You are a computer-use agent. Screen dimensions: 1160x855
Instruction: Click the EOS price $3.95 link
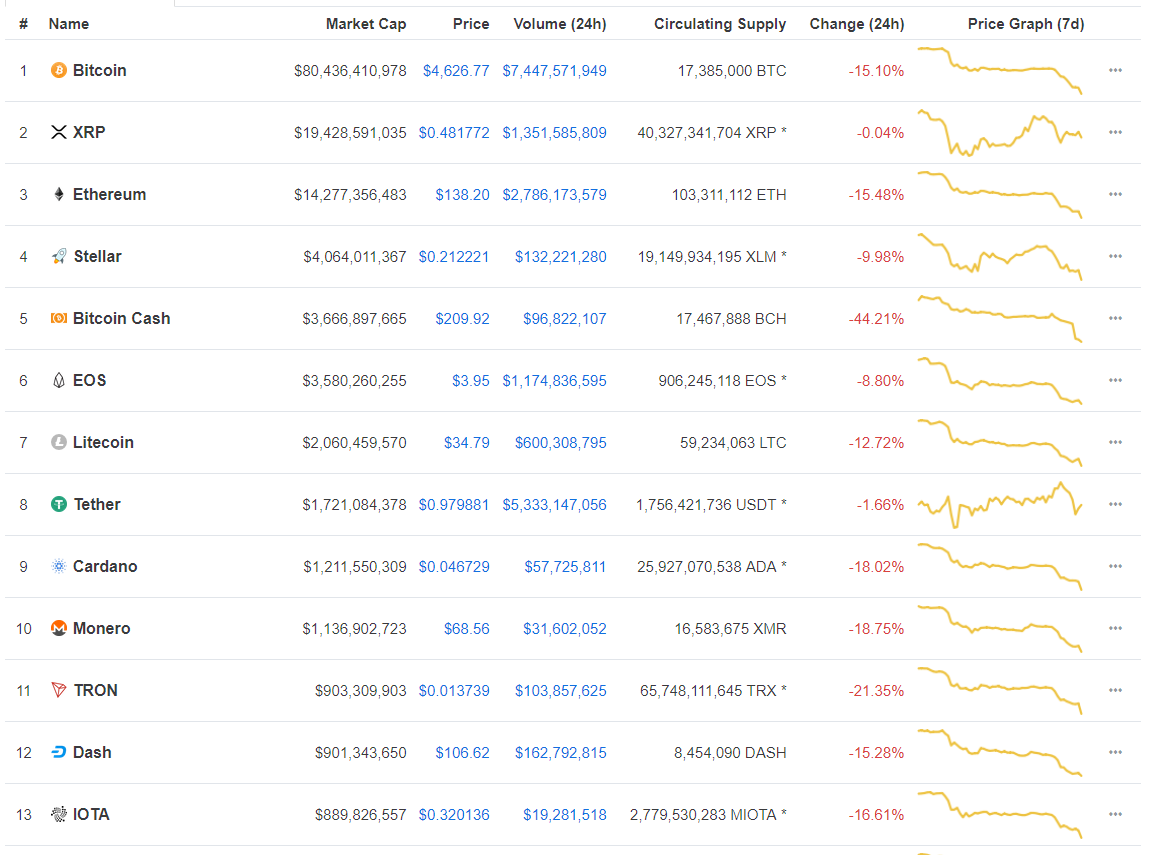pos(470,381)
